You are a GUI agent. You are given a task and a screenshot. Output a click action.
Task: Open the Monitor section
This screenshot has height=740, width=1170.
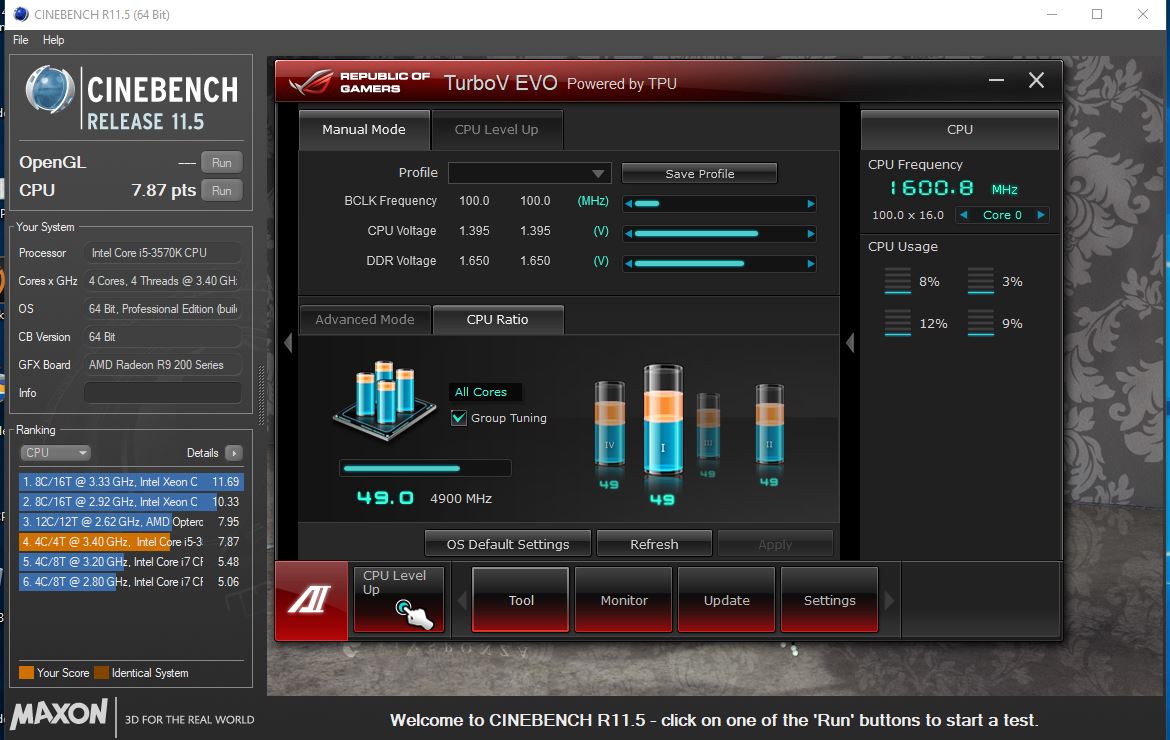(x=624, y=600)
